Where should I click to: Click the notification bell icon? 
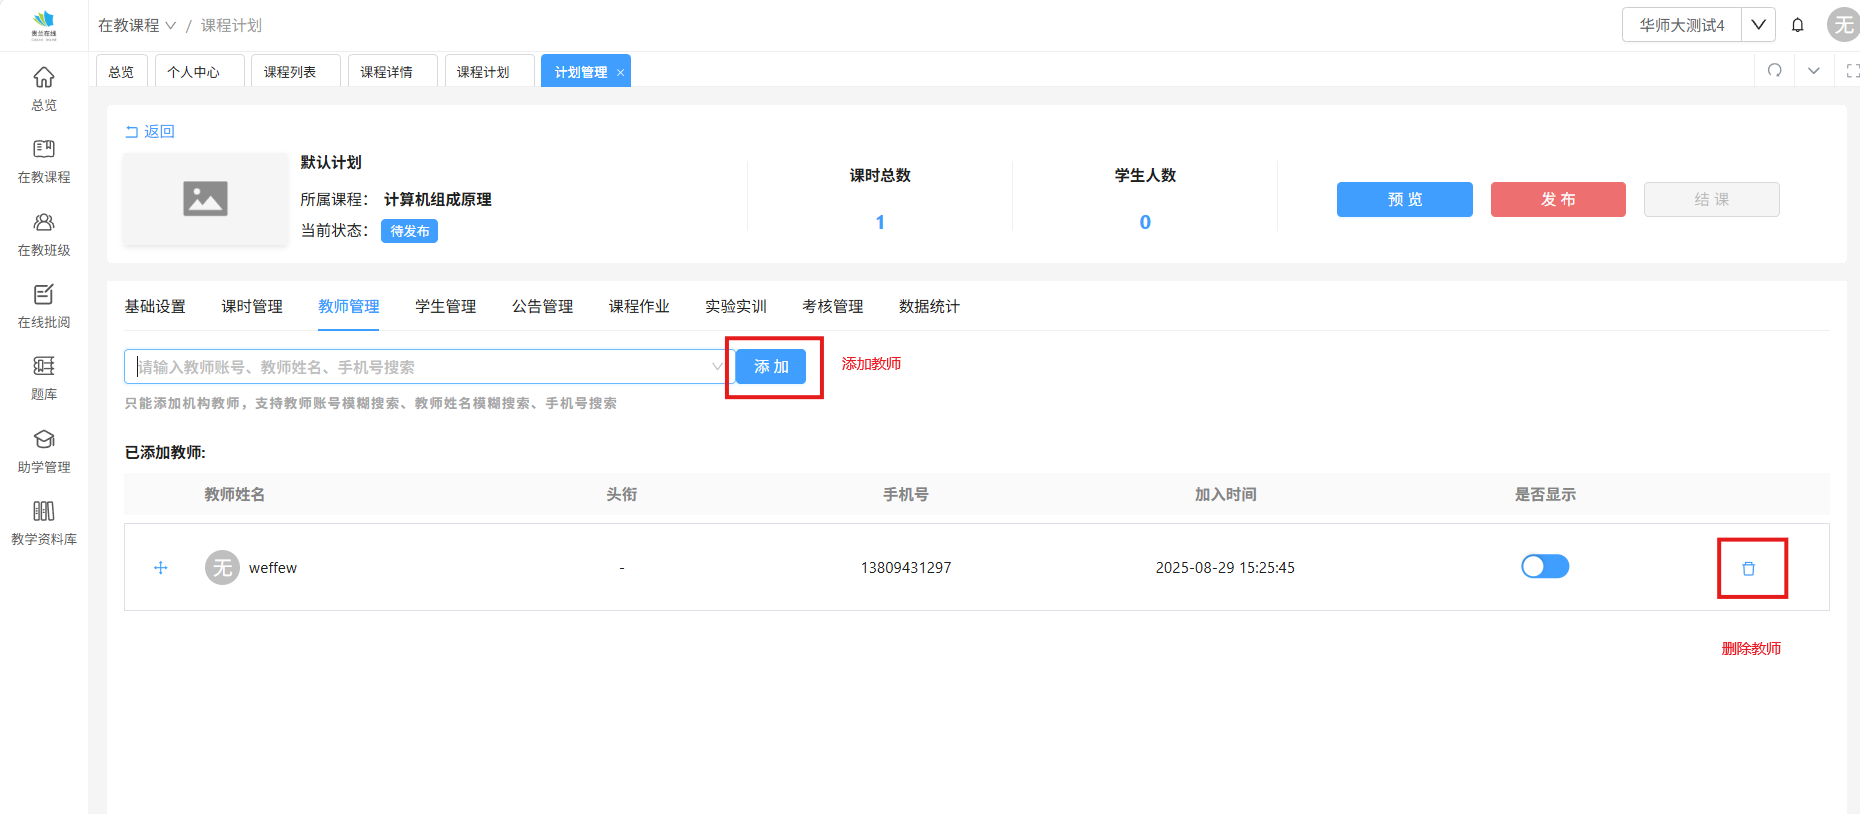pyautogui.click(x=1797, y=25)
